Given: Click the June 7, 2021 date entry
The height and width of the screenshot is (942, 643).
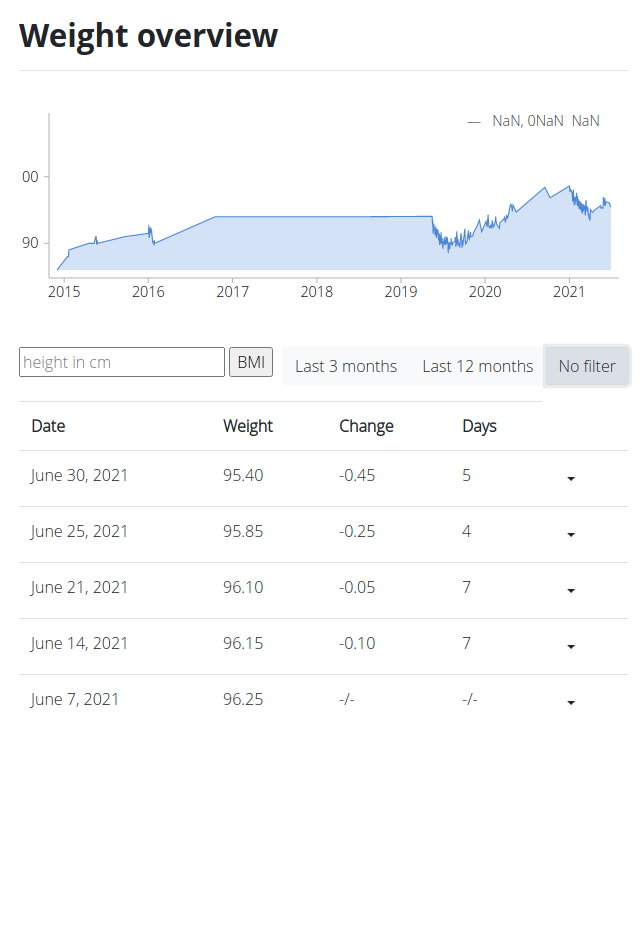Looking at the screenshot, I should [72, 699].
